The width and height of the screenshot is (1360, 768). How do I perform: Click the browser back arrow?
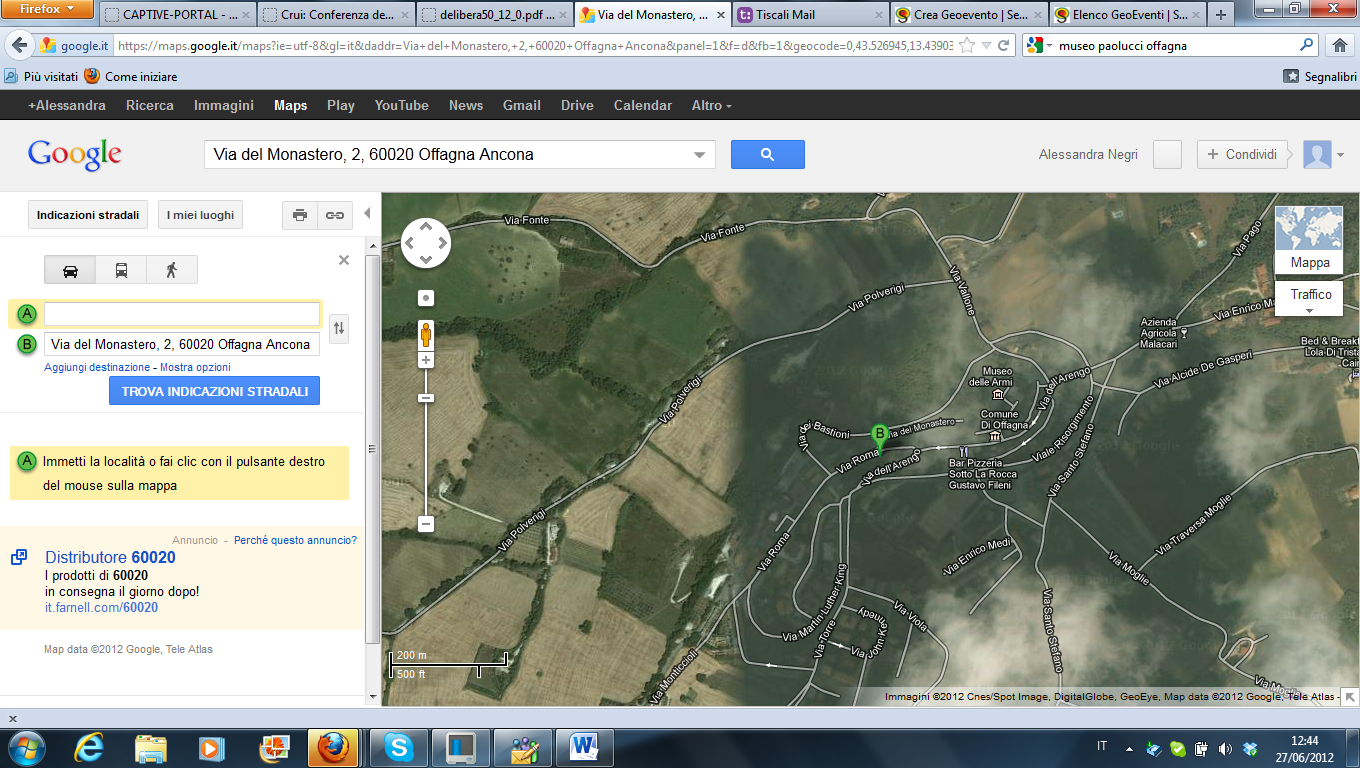click(x=19, y=46)
